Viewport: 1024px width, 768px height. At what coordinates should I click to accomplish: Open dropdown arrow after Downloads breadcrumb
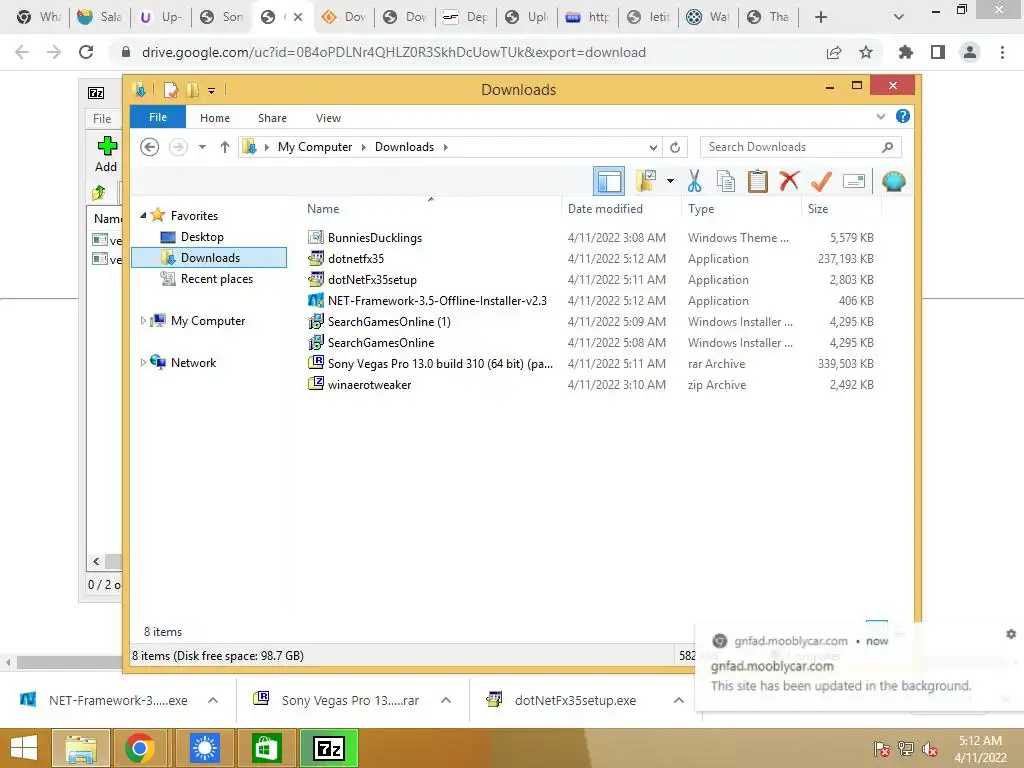tap(446, 147)
